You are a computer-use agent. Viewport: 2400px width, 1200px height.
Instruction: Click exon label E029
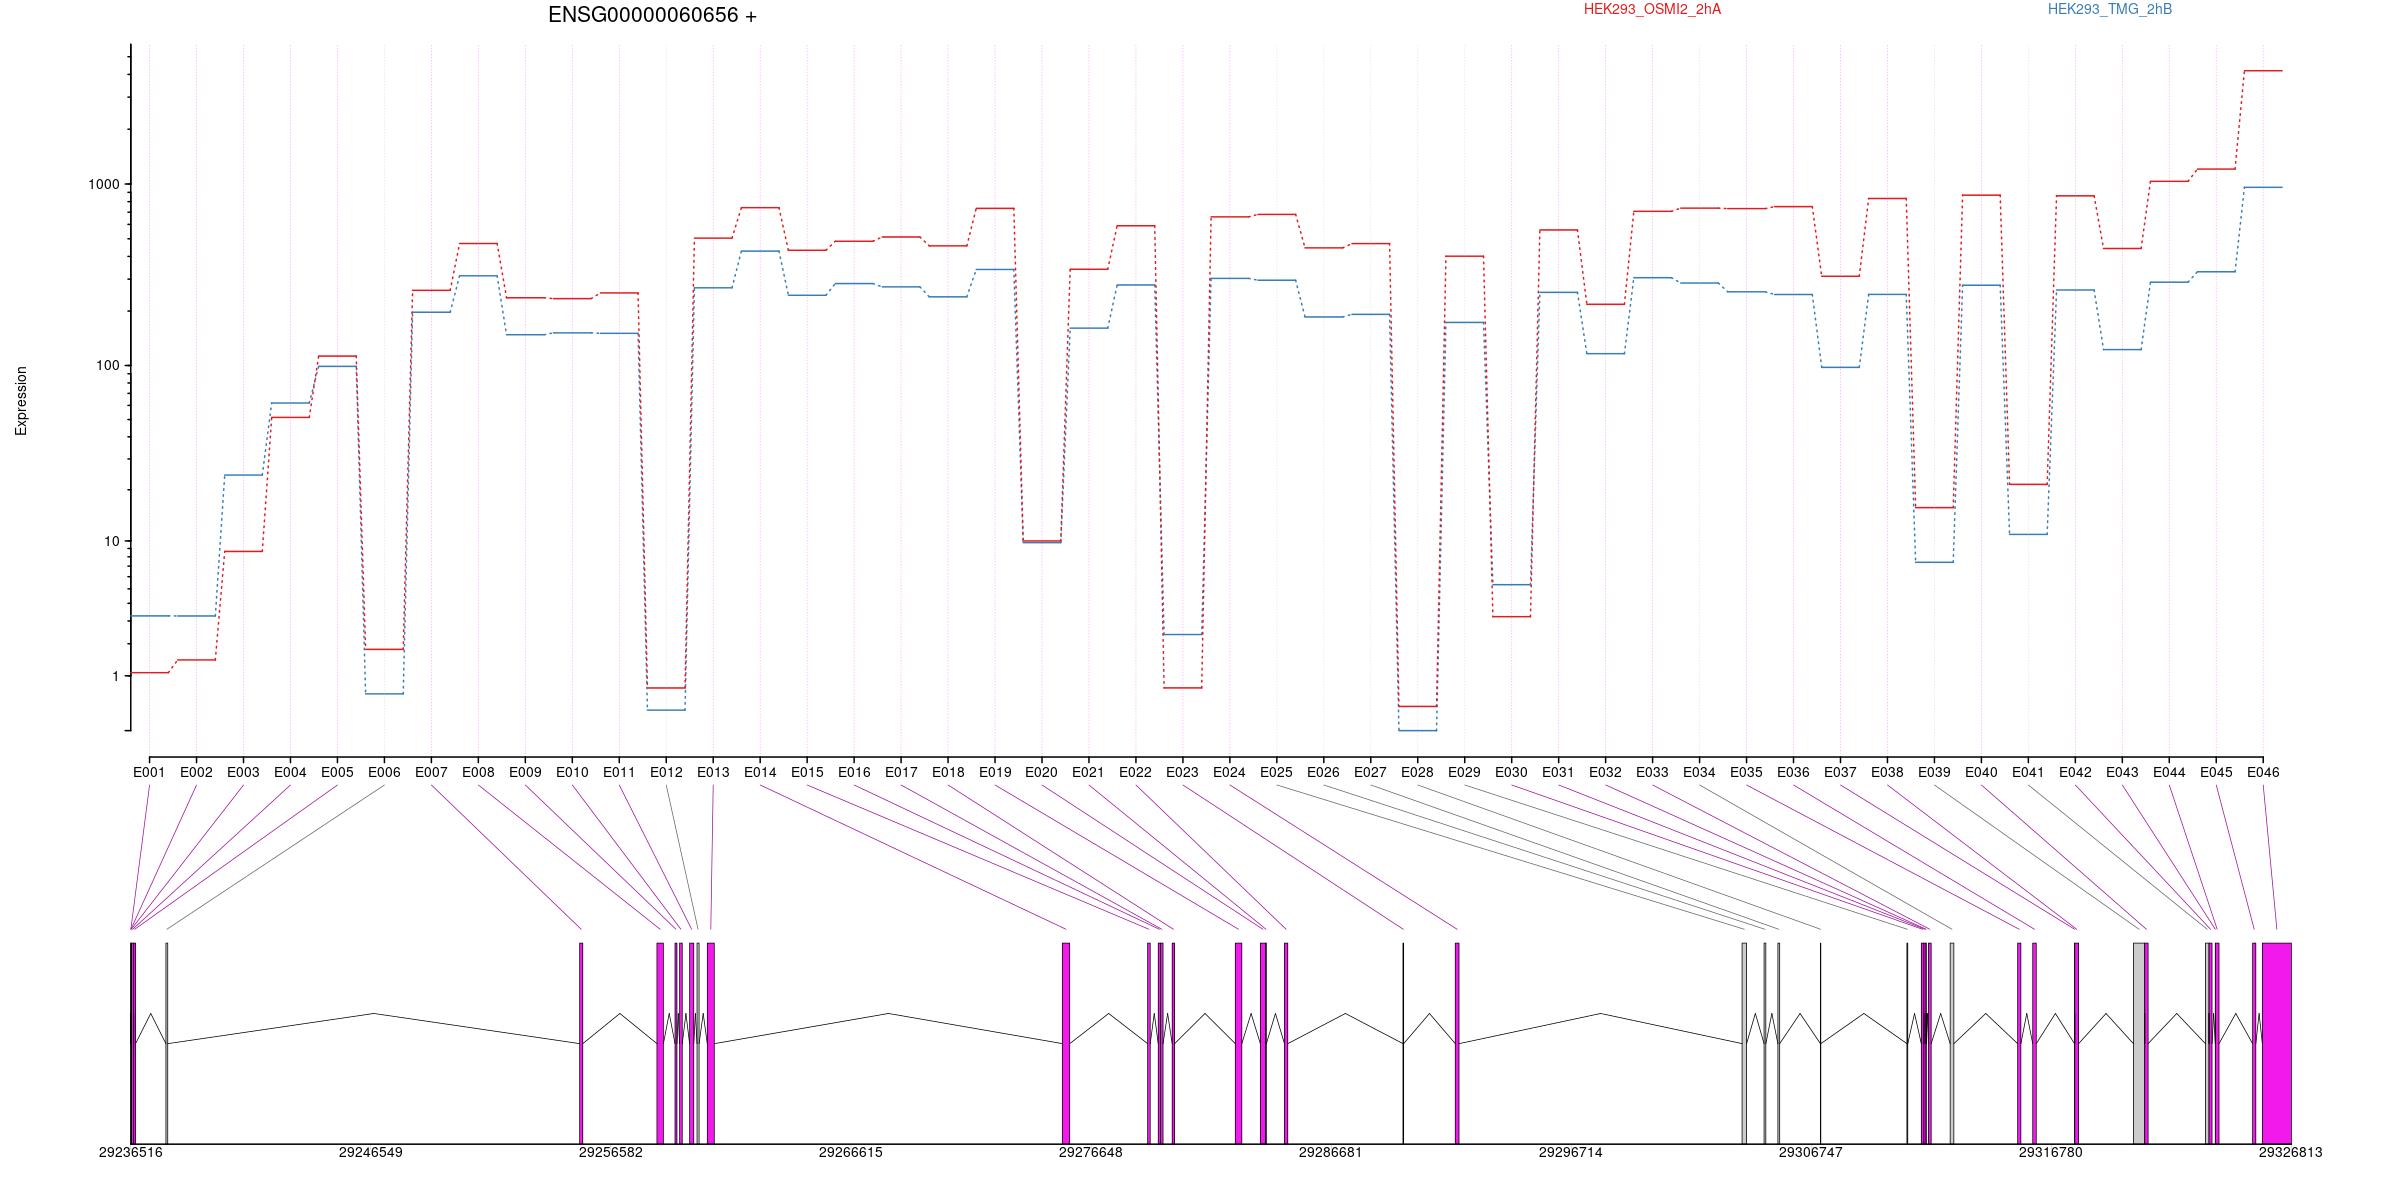click(x=1464, y=772)
